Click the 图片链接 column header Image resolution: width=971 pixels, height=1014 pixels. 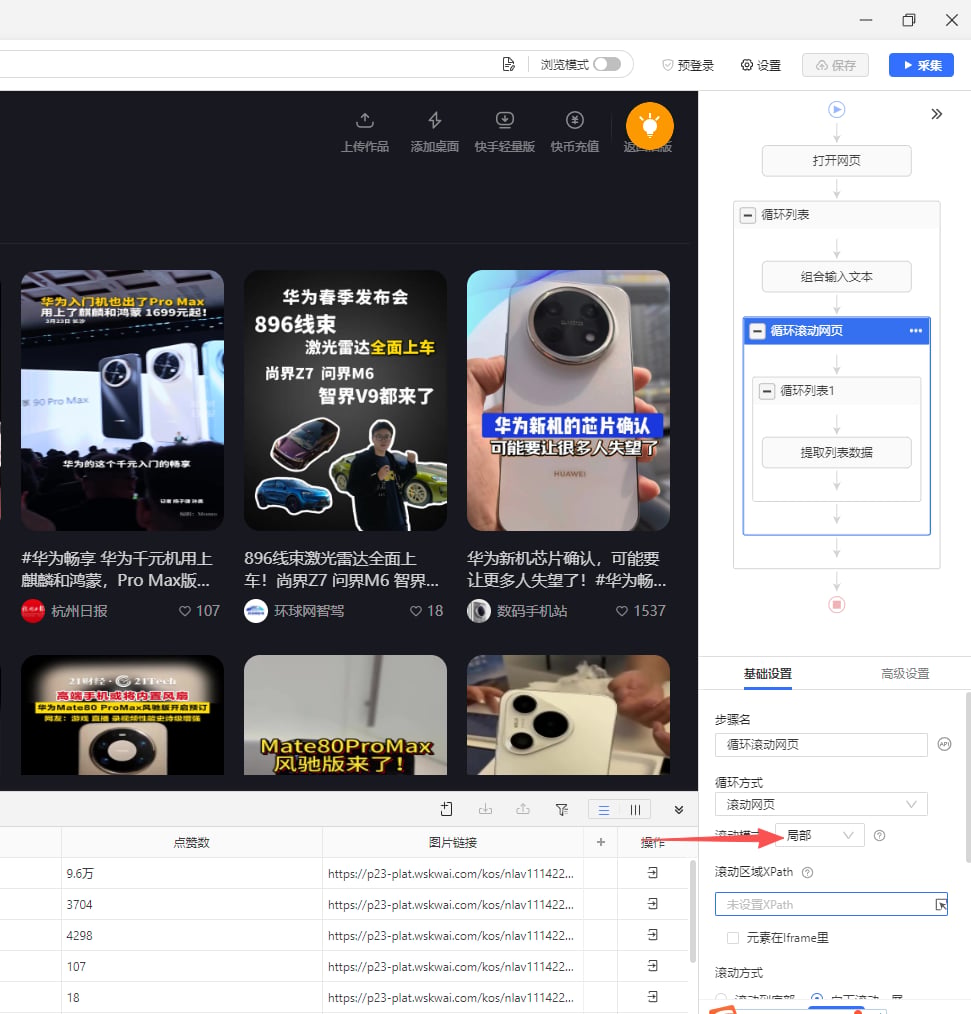coord(453,843)
